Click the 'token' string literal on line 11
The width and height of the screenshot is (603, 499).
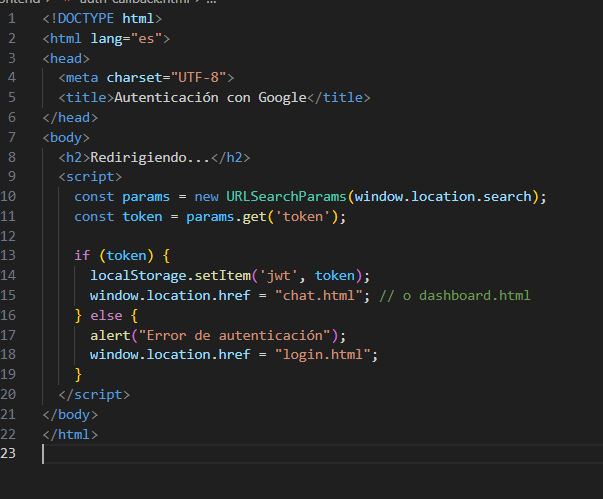click(x=303, y=217)
